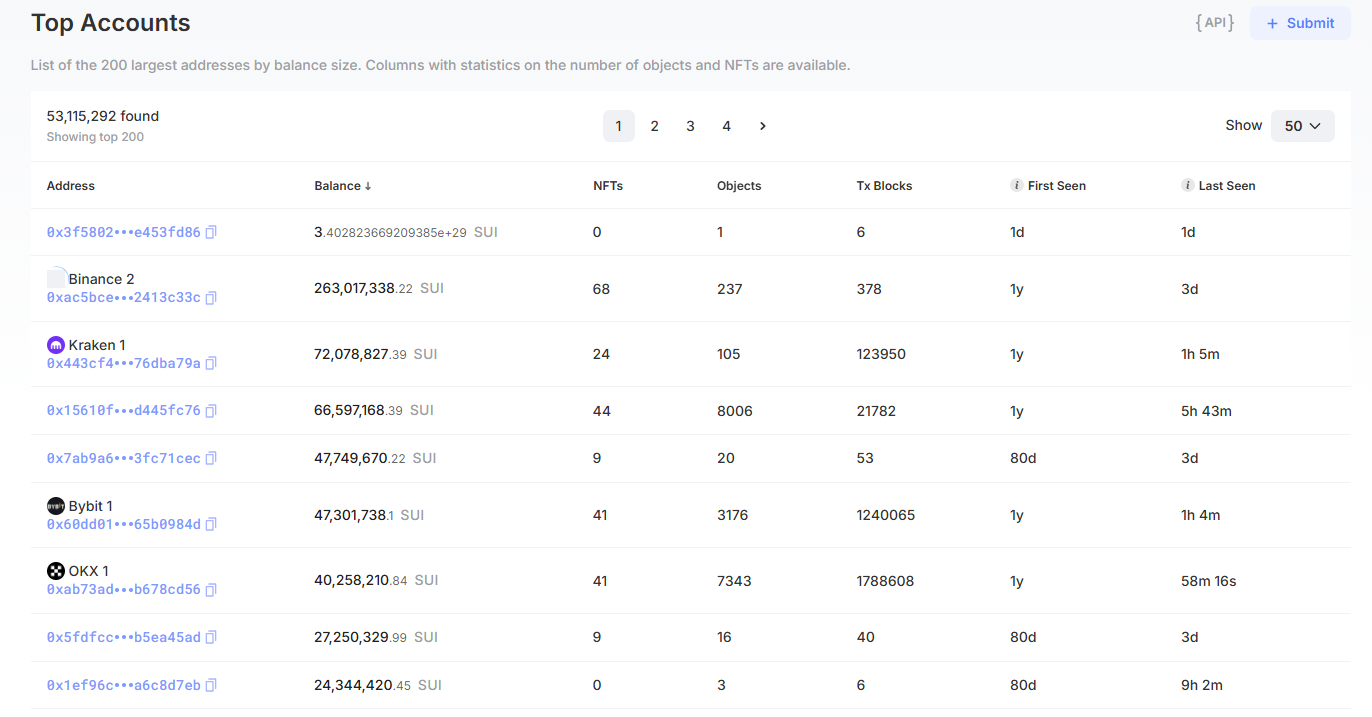Click copy icon beside Binance 2 address

(x=211, y=298)
